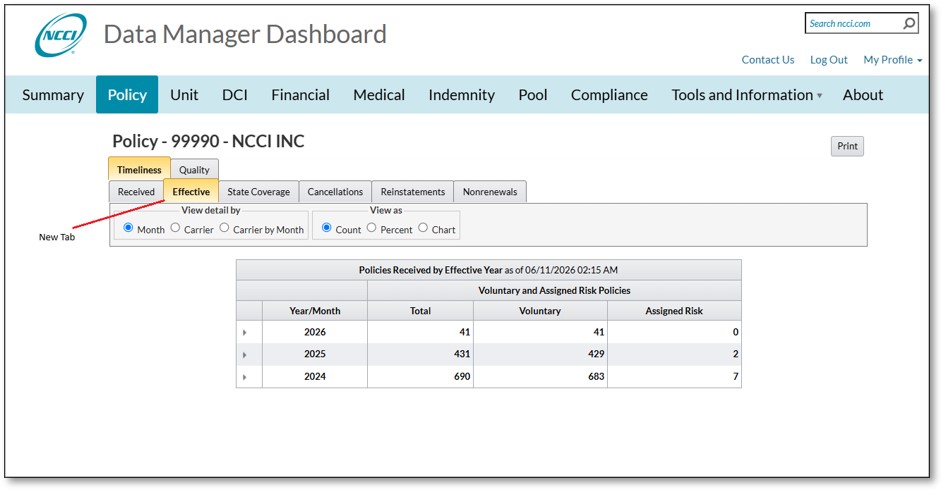Click the Total column header
942x490 pixels.
point(420,310)
